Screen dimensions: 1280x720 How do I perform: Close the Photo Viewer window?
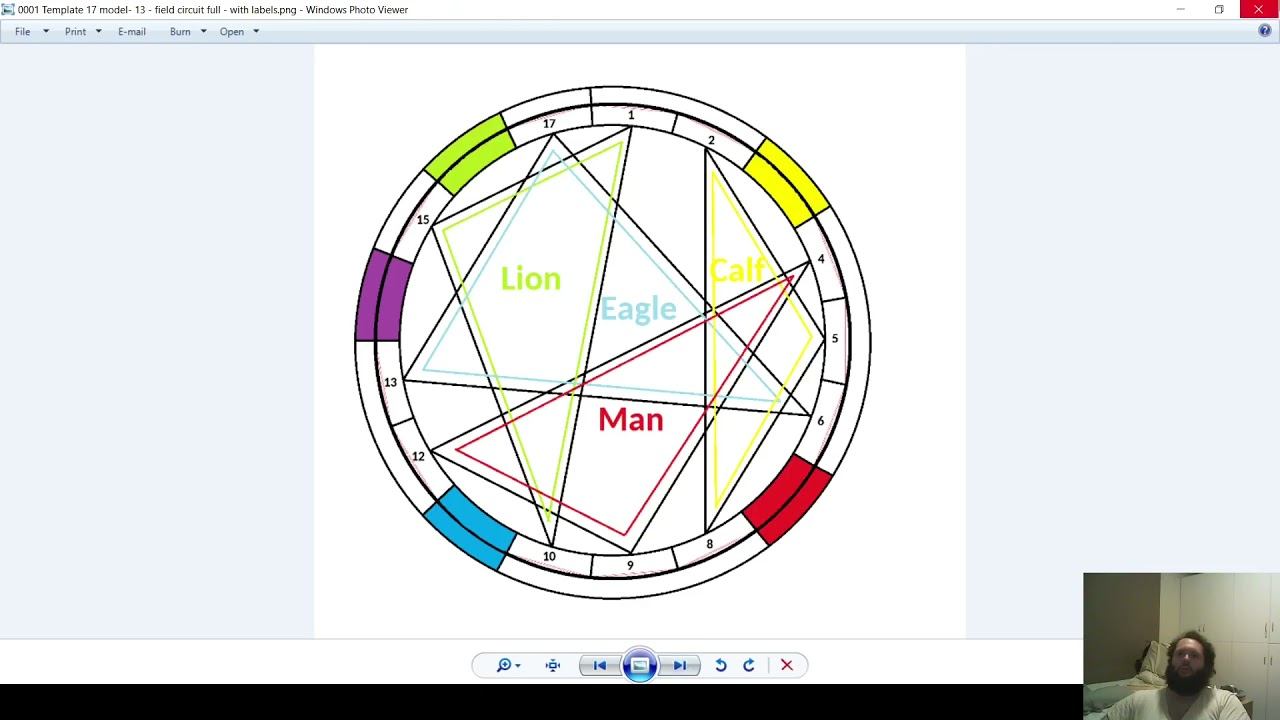tap(1258, 9)
